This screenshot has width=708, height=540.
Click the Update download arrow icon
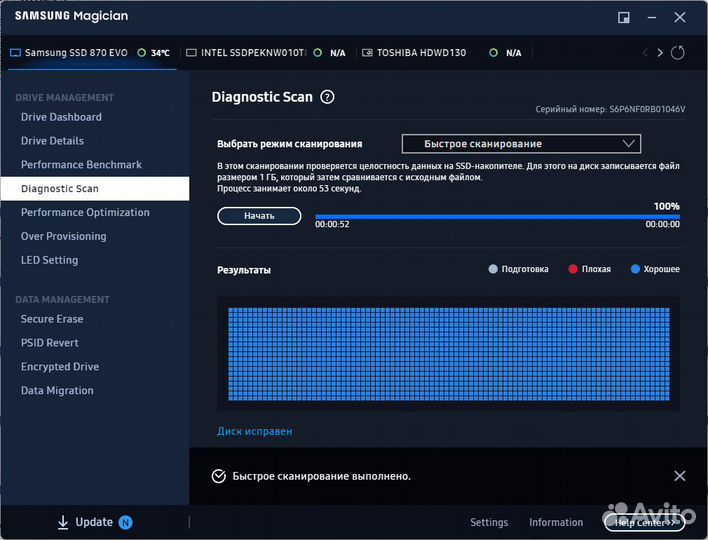pyautogui.click(x=62, y=522)
